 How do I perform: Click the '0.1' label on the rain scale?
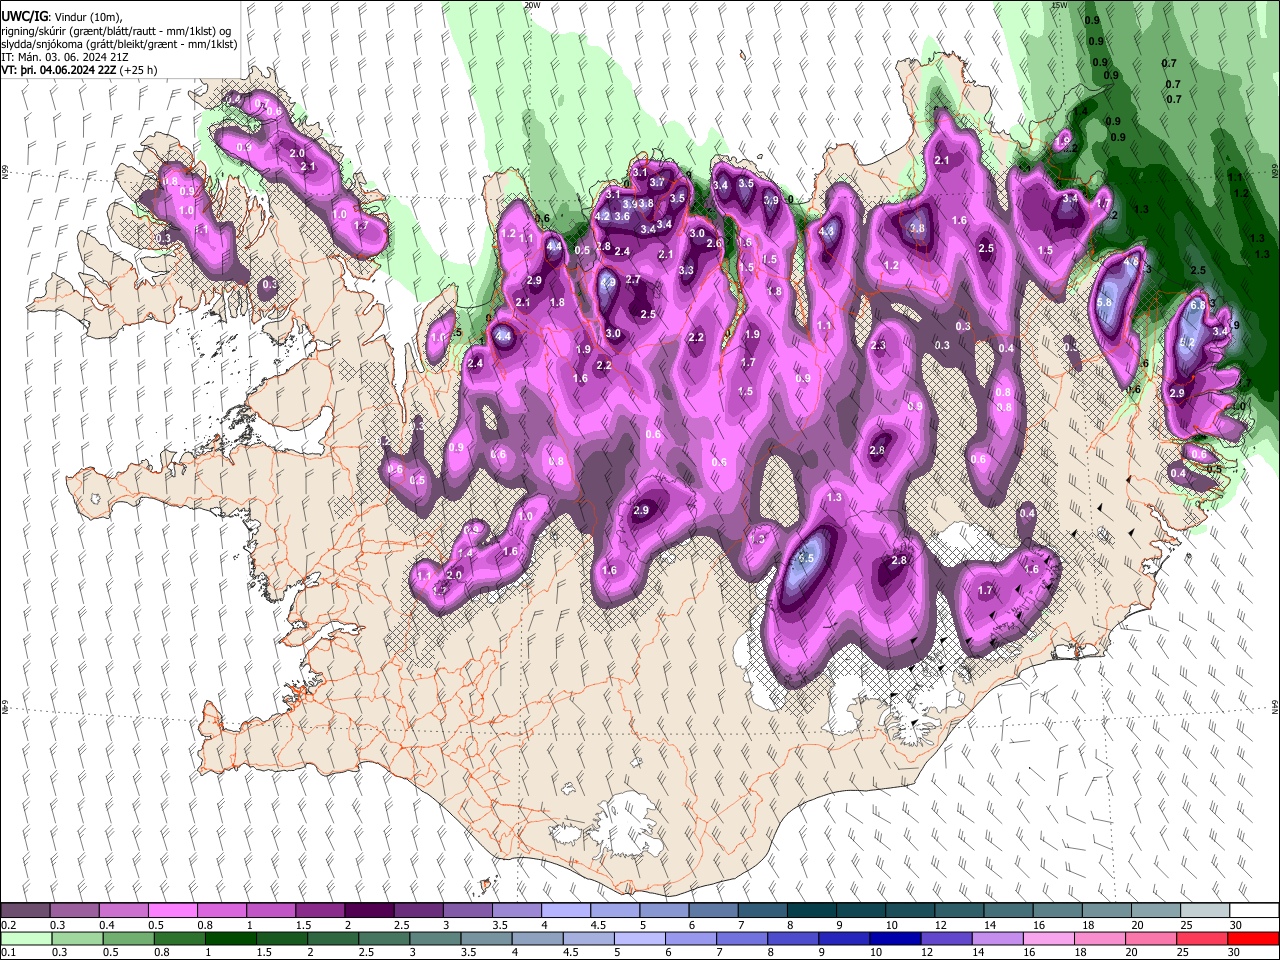pos(8,953)
